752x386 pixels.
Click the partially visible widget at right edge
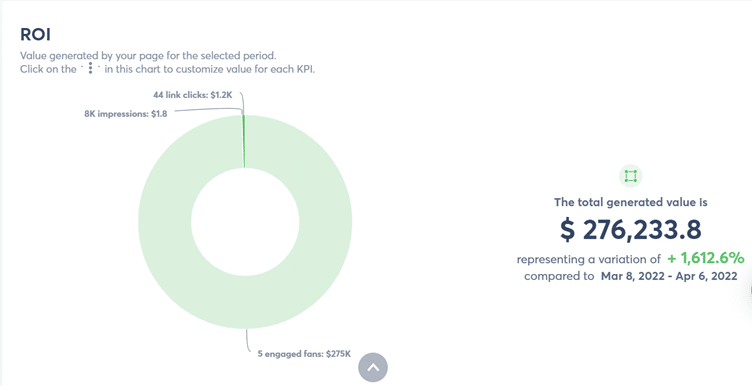click(750, 291)
